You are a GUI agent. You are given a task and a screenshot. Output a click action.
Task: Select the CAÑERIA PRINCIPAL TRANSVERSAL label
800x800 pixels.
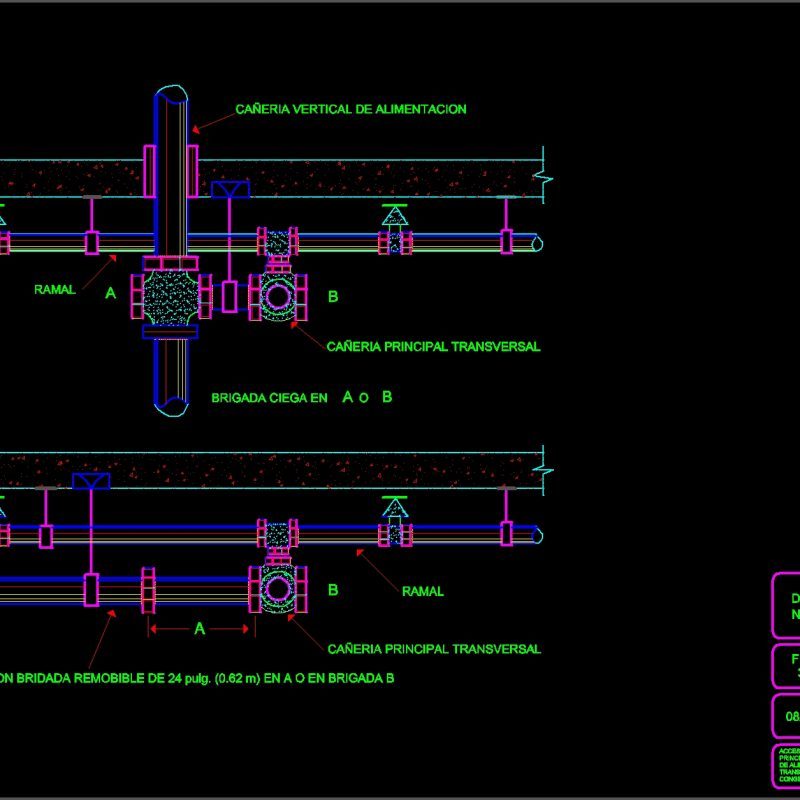435,347
